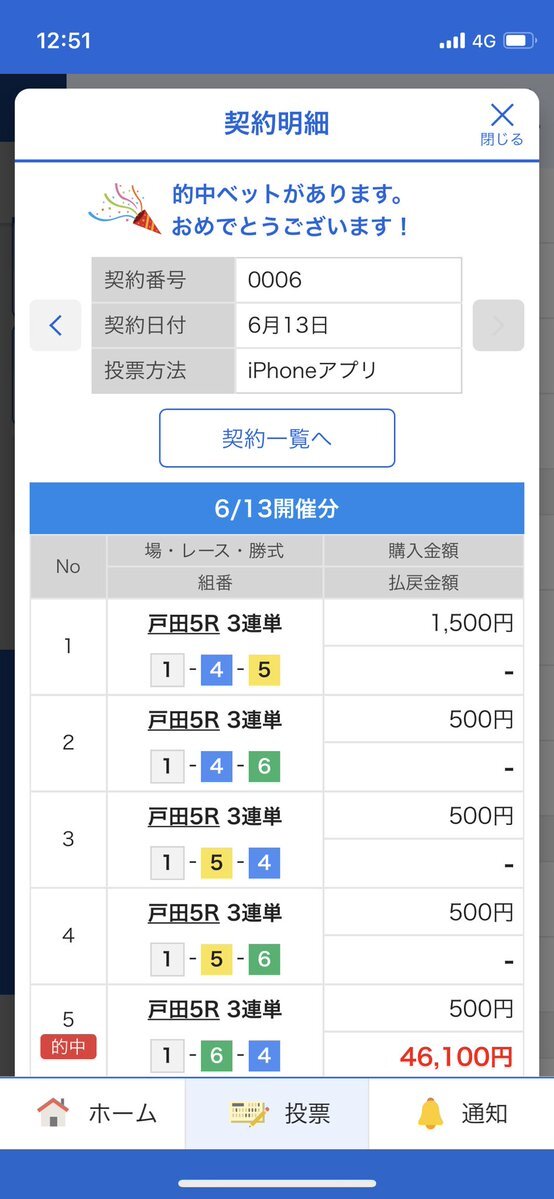Switch to the 通知 tab
554x1199 pixels.
461,1113
